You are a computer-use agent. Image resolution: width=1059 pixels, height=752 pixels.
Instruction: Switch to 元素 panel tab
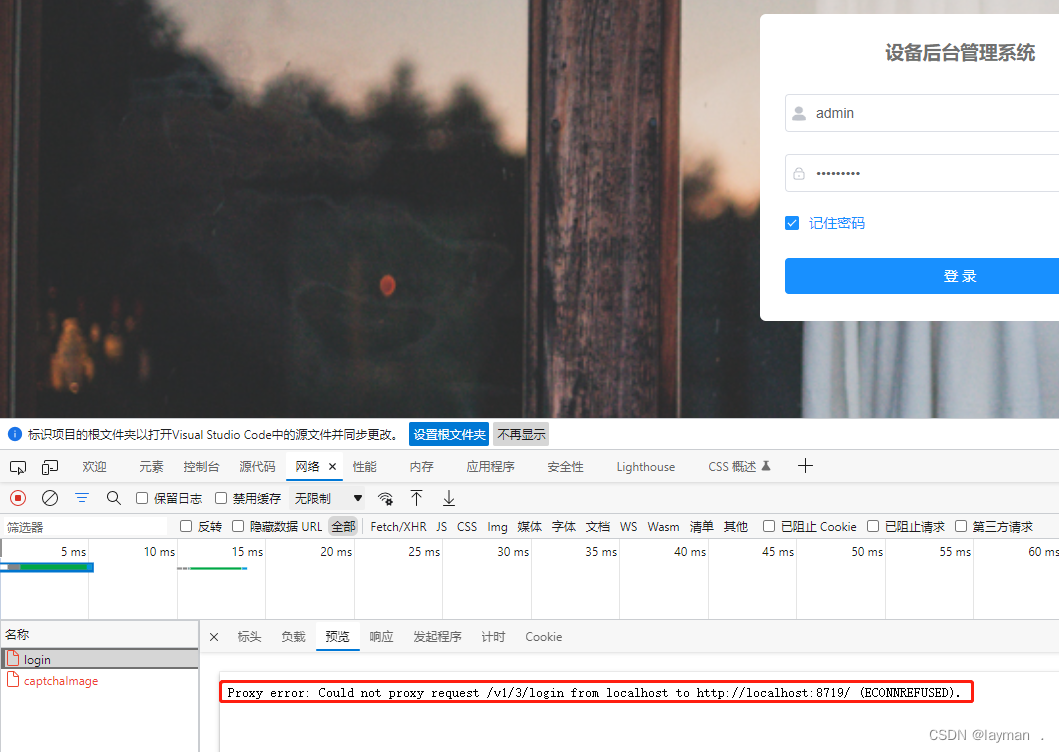(151, 467)
